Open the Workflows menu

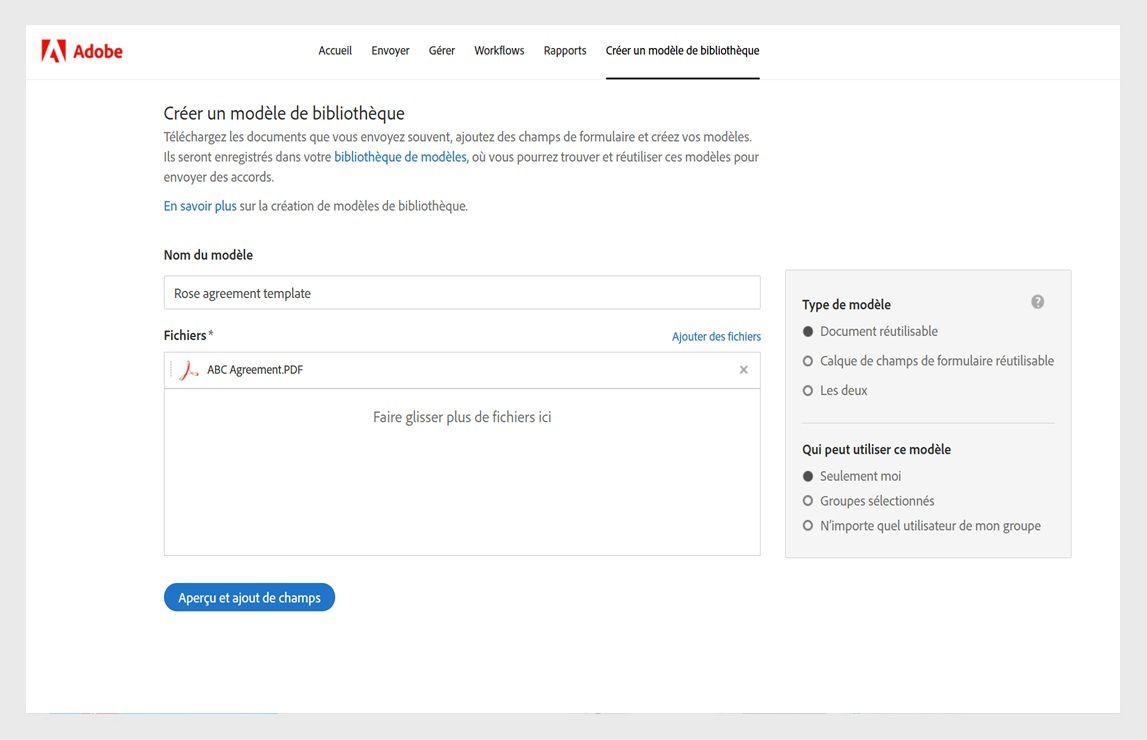(499, 50)
